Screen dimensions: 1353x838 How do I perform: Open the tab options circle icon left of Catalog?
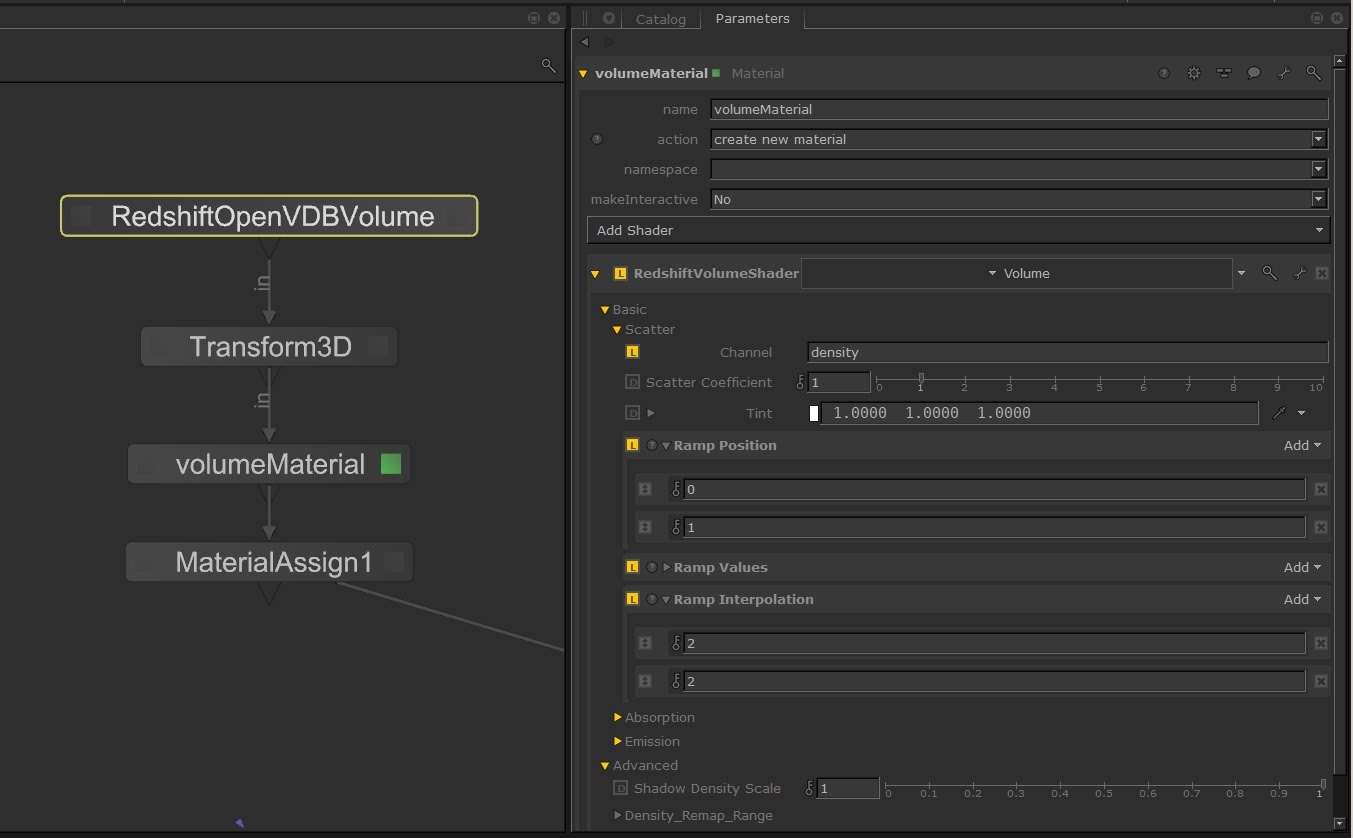[x=608, y=18]
